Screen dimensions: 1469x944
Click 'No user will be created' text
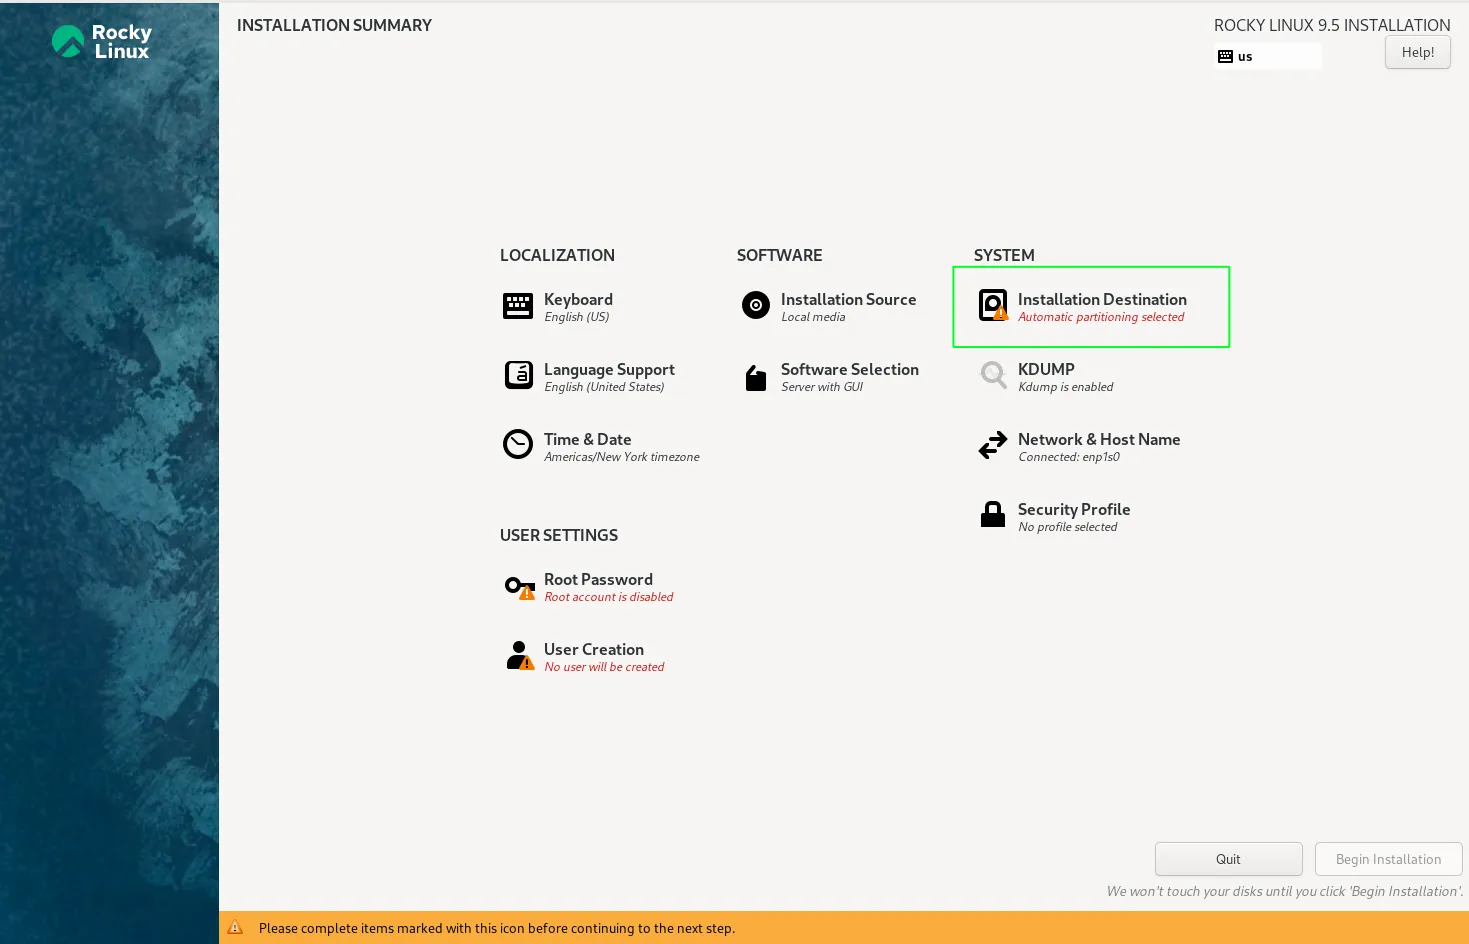click(604, 667)
